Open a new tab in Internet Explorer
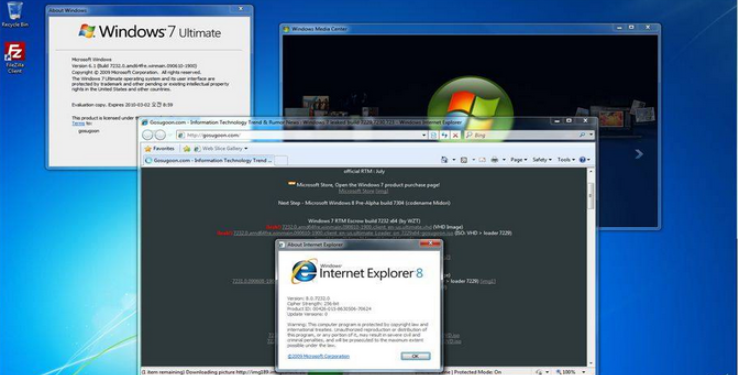This screenshot has height=375, width=738. (x=281, y=160)
